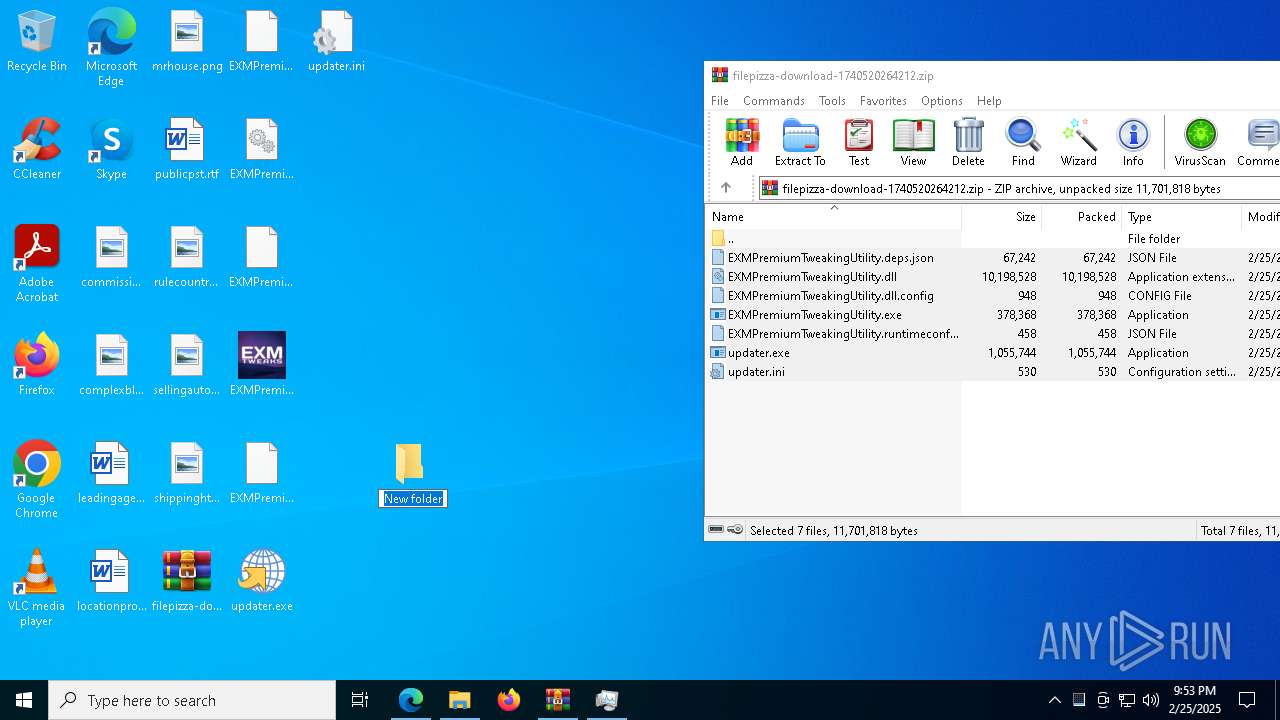Image resolution: width=1280 pixels, height=720 pixels.
Task: Select the filepizza-download archive on desktop
Action: [x=187, y=582]
